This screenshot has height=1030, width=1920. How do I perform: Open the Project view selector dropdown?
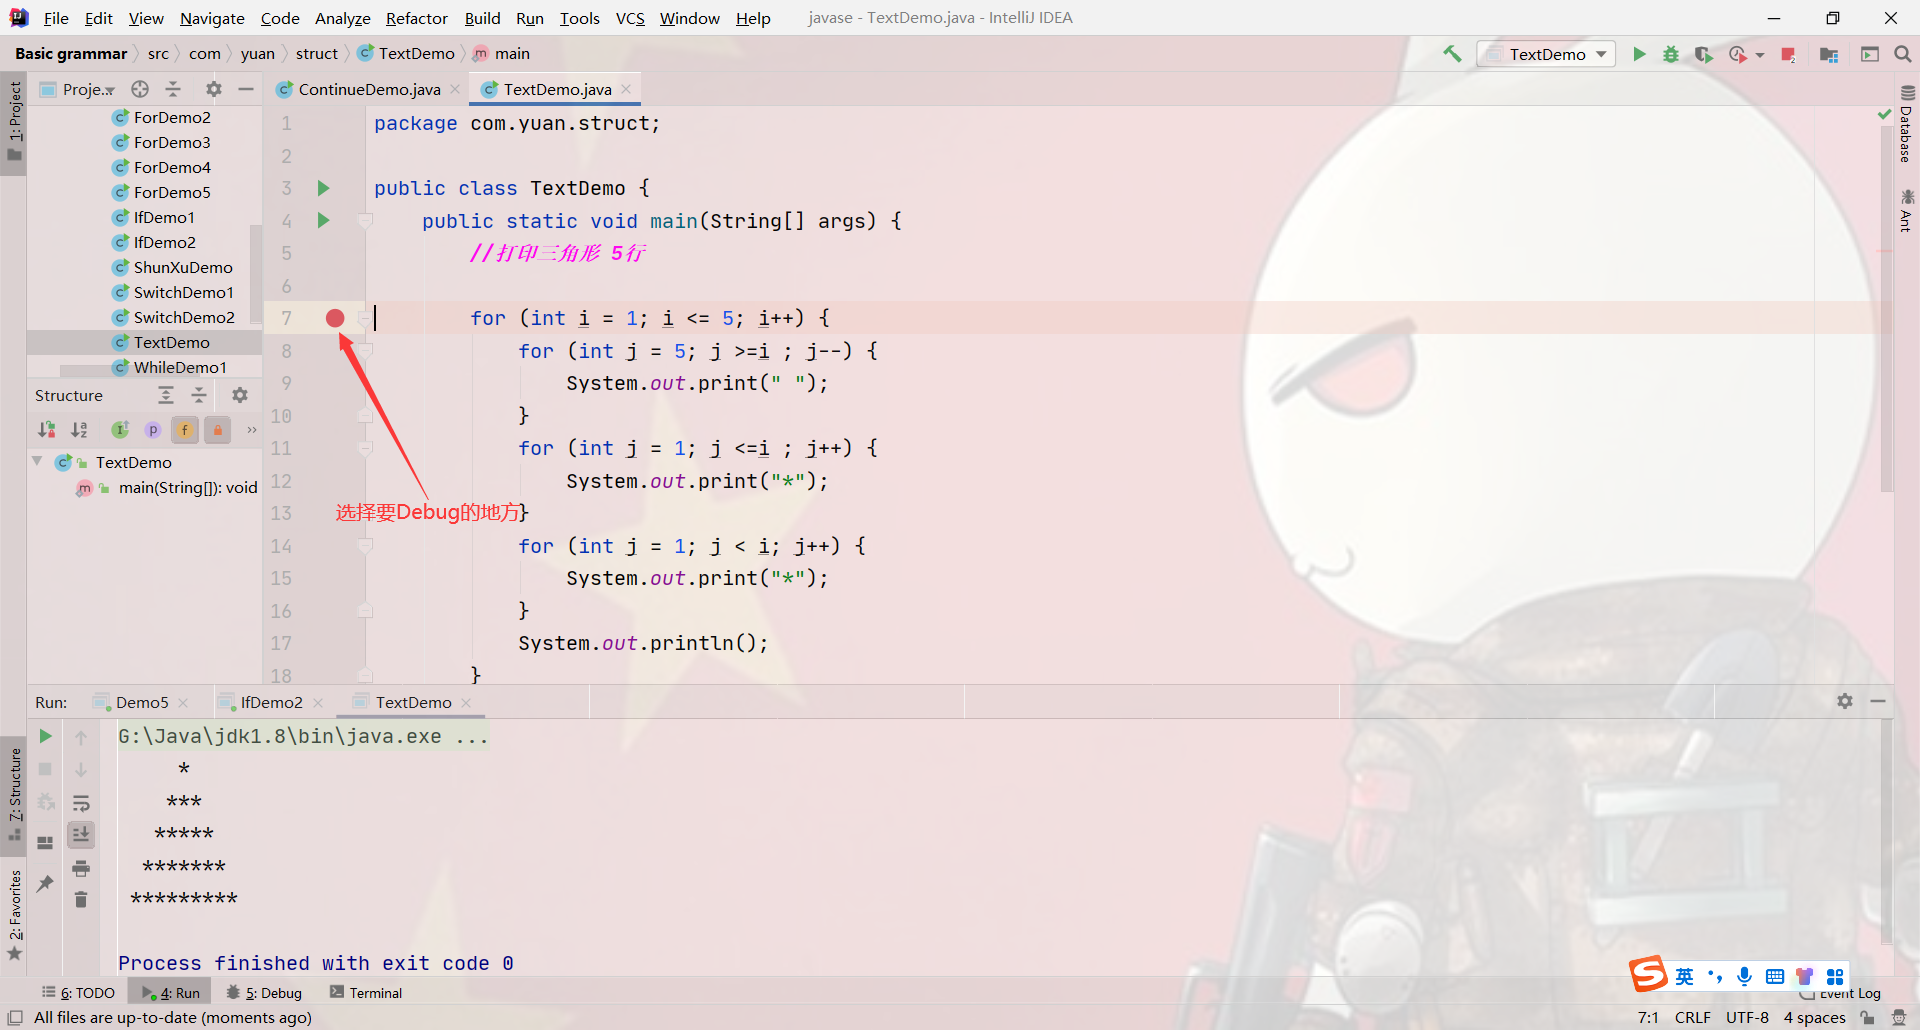point(78,89)
